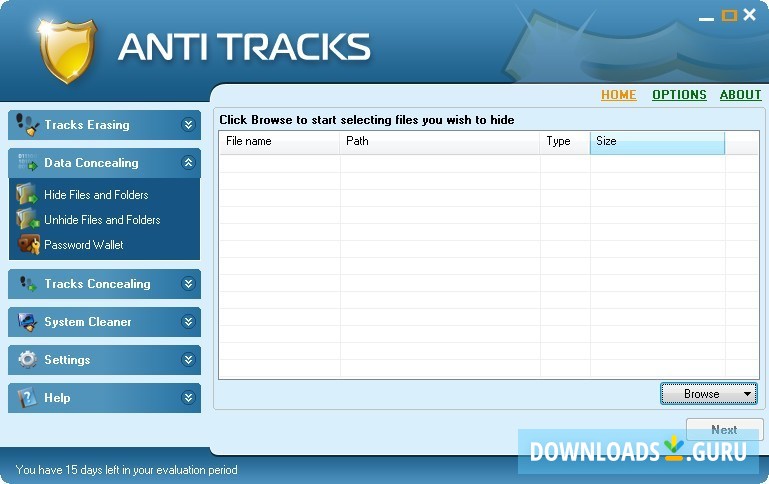Screen dimensions: 769x484
Task: Open the Help panel header
Action: click(x=104, y=397)
